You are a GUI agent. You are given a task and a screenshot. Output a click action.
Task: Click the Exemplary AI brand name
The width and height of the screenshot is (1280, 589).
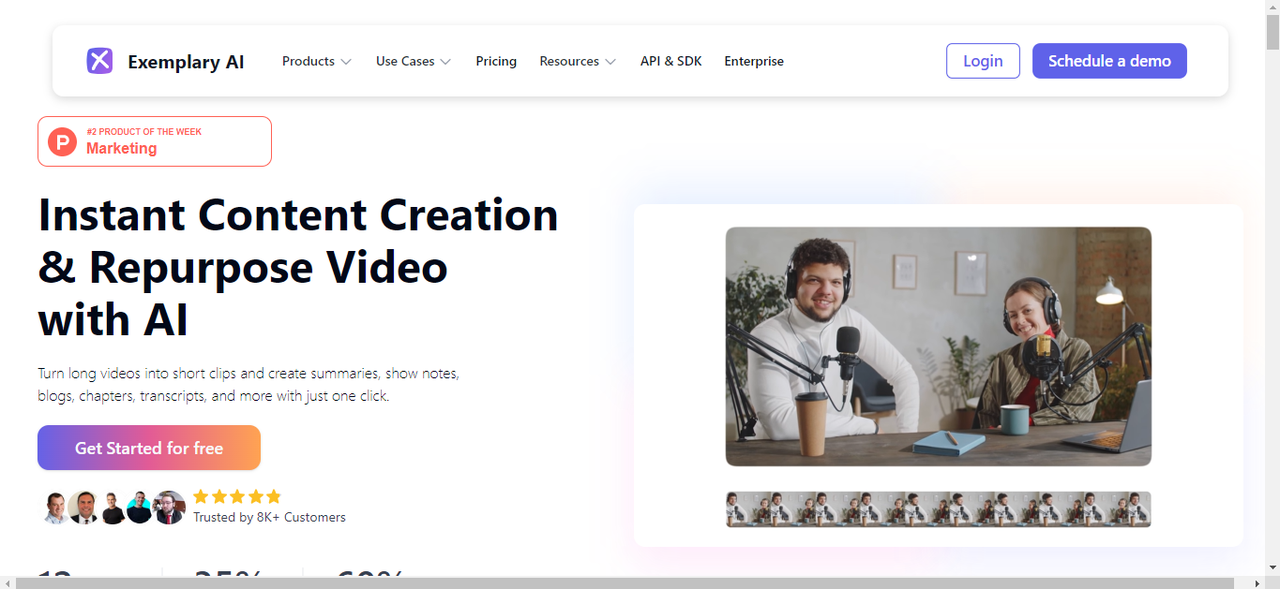pyautogui.click(x=186, y=62)
